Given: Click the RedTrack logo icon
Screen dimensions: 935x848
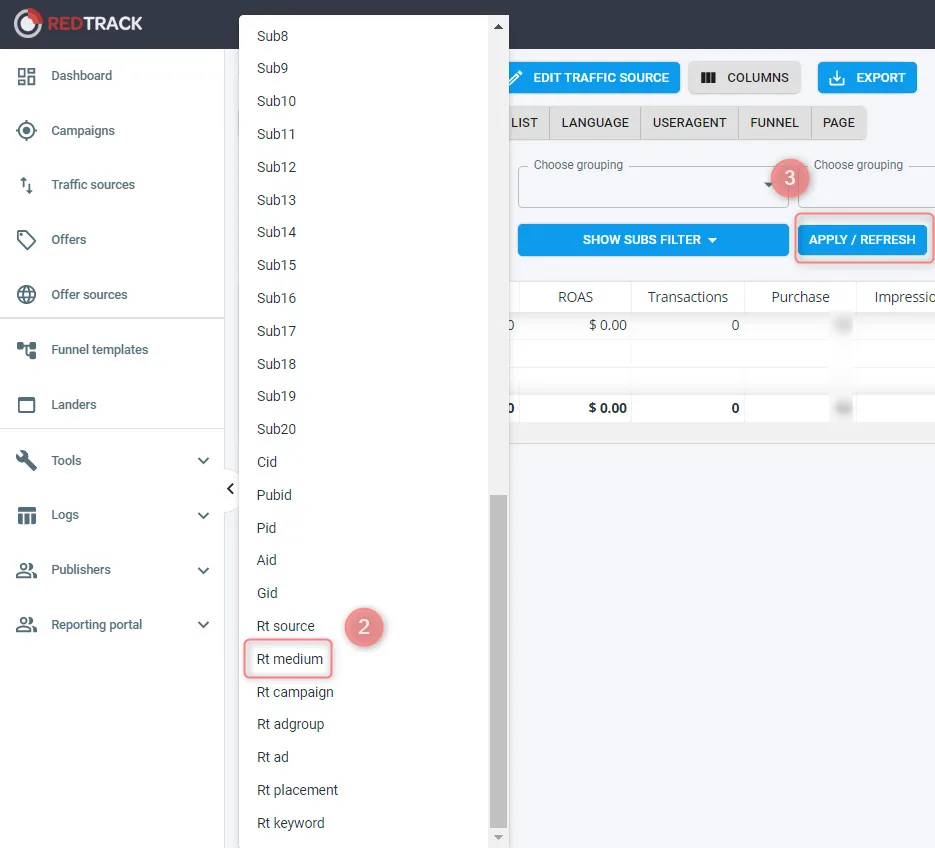Looking at the screenshot, I should coord(27,23).
